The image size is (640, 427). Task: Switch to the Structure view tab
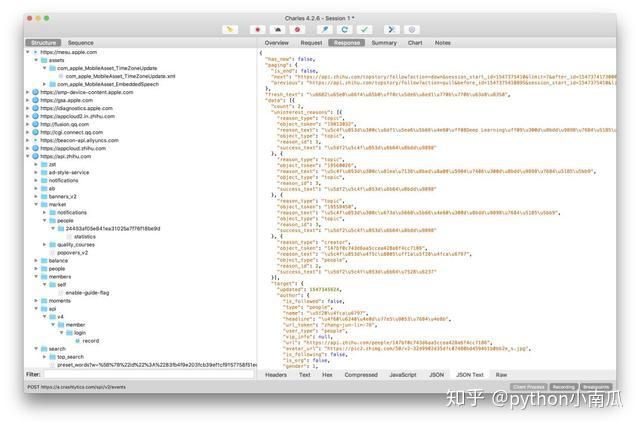(43, 43)
